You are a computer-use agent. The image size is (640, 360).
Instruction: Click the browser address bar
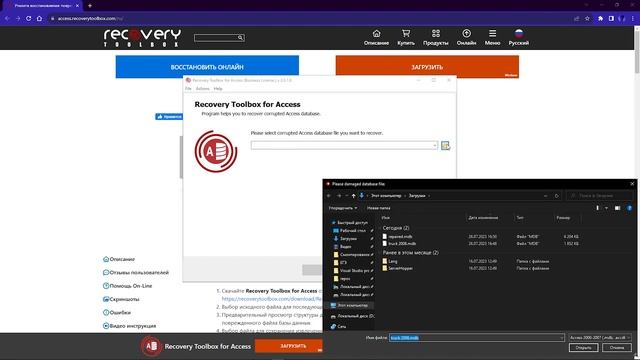[310, 18]
